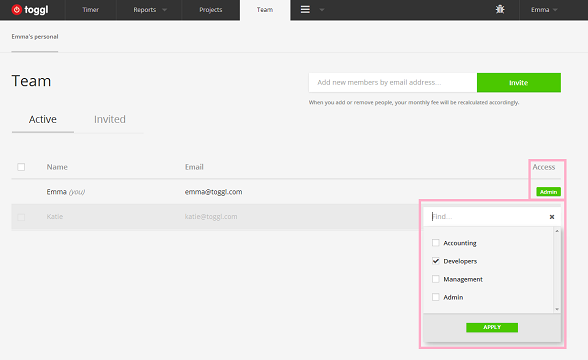The height and width of the screenshot is (360, 588).
Task: Click the Toggl logo
Action: pyautogui.click(x=30, y=10)
